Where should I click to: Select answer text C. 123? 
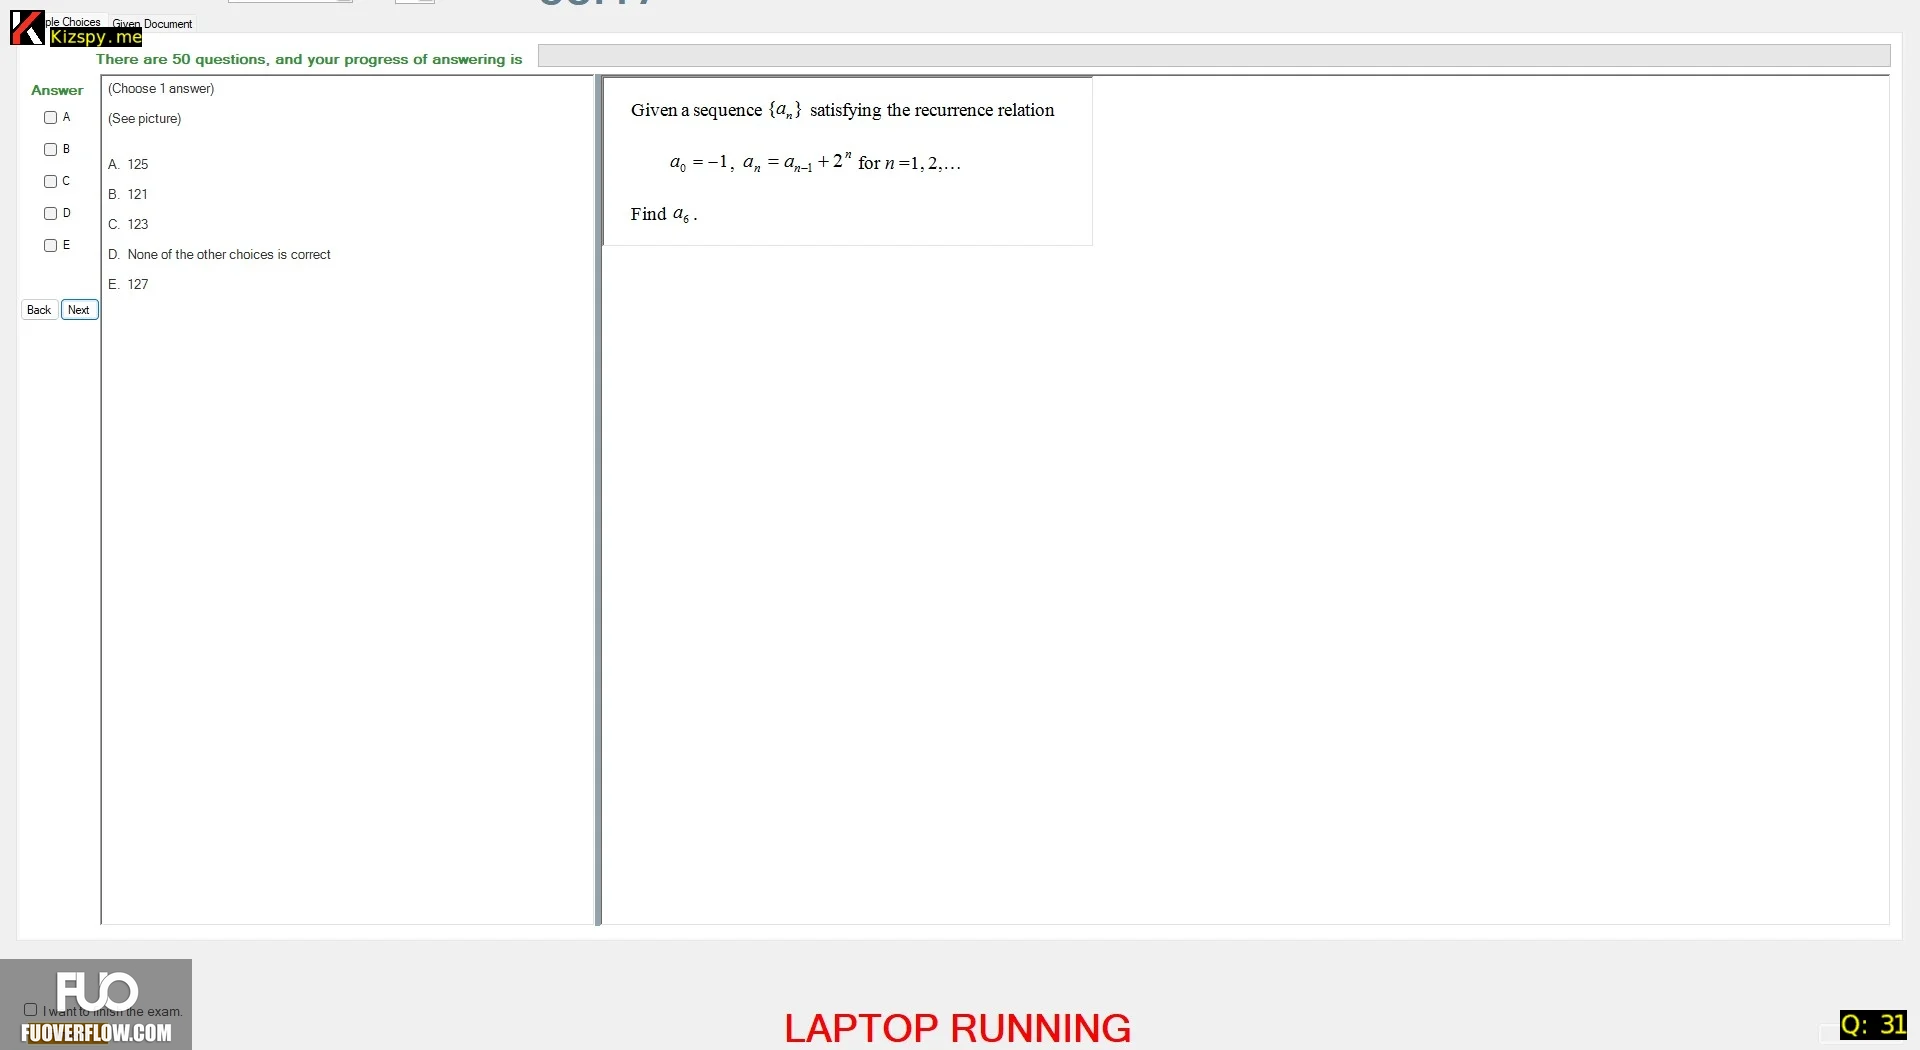tap(128, 224)
